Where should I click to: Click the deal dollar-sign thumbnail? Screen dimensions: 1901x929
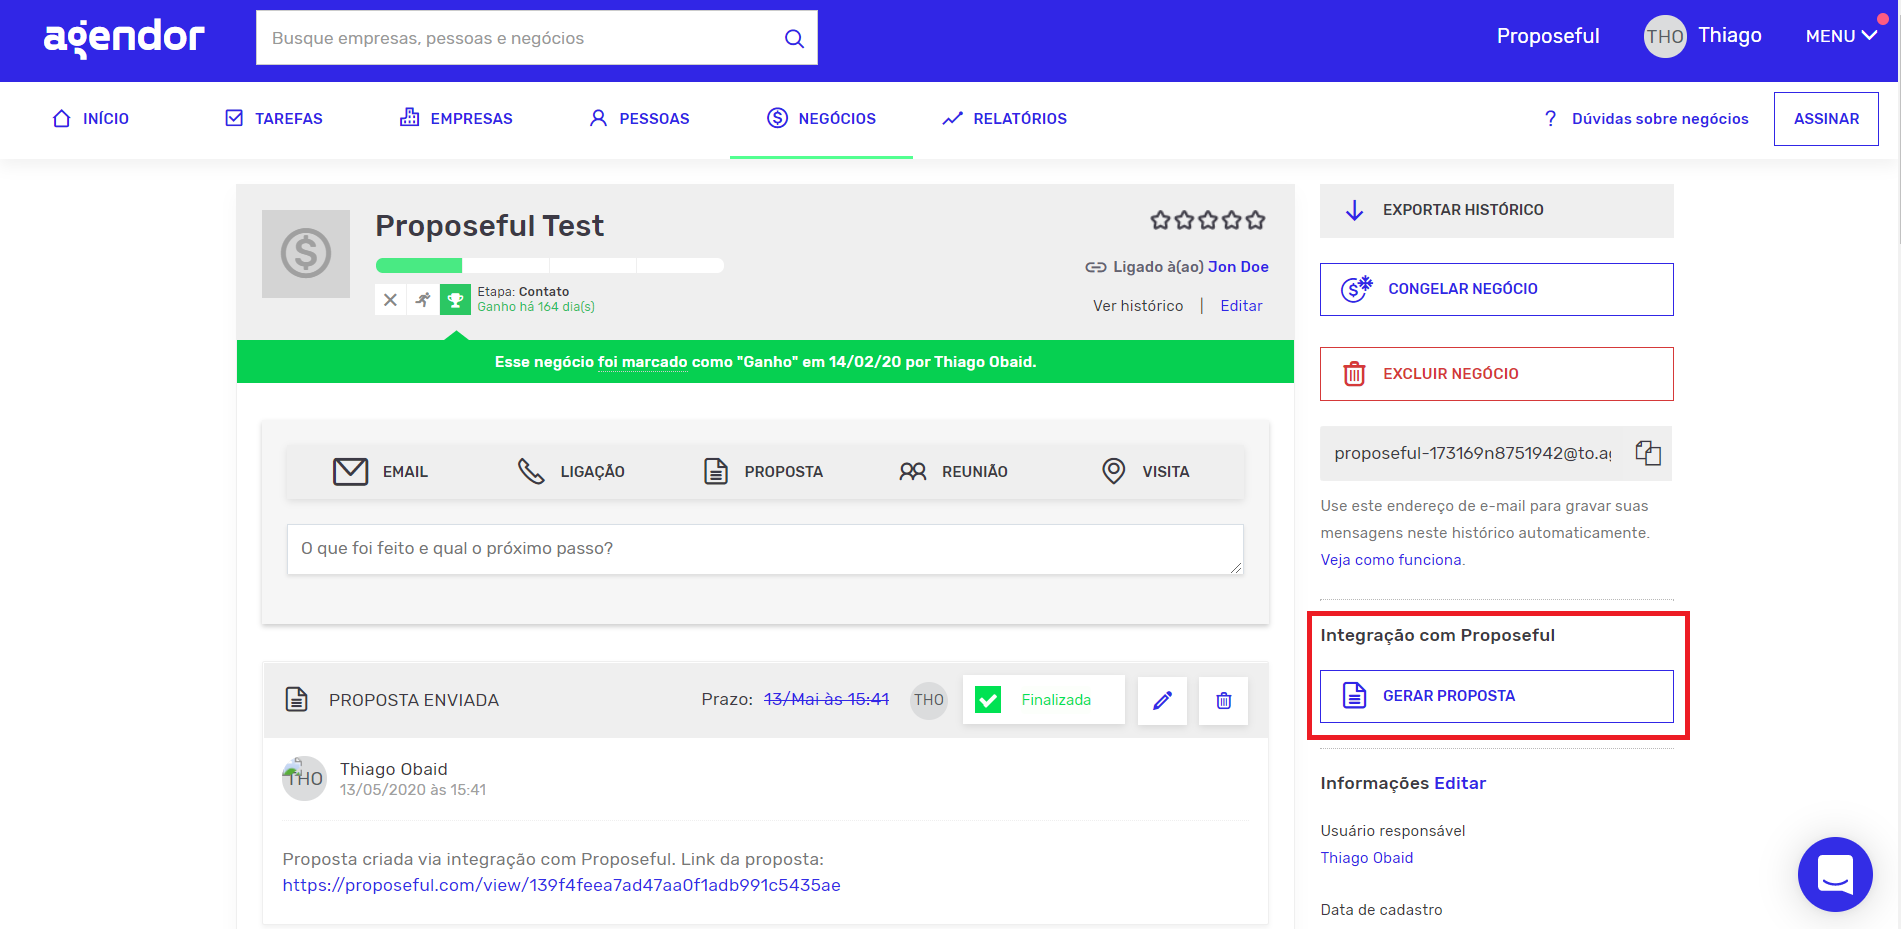[x=306, y=253]
